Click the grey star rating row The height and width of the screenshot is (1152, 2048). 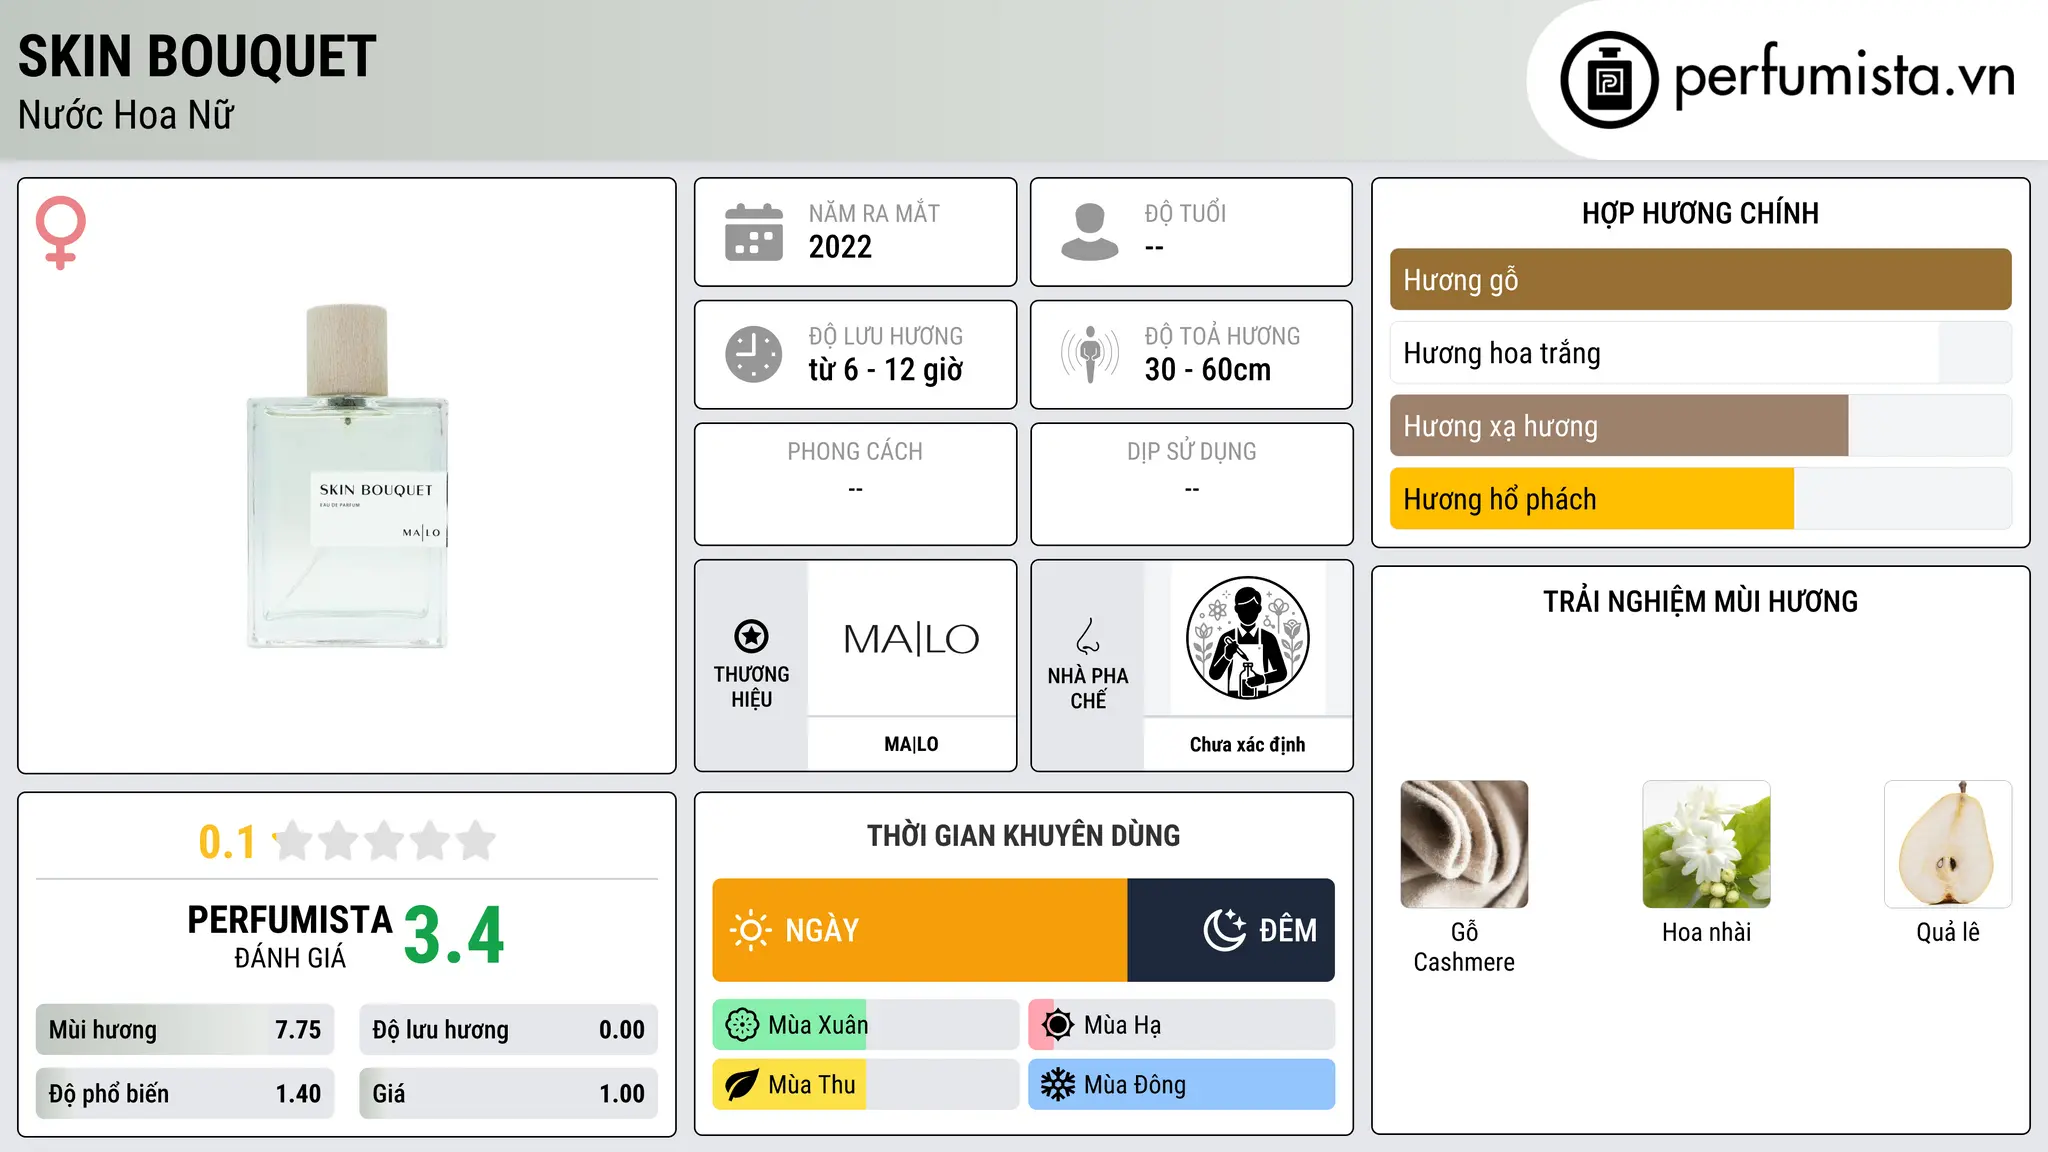click(x=385, y=841)
